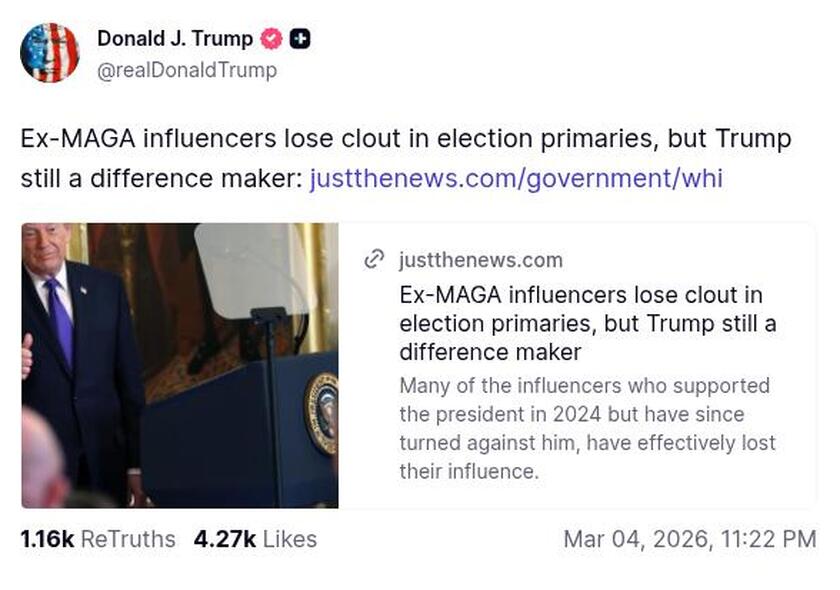This screenshot has height=590, width=840.
Task: Click the chain link icon on the preview card
Action: click(373, 260)
